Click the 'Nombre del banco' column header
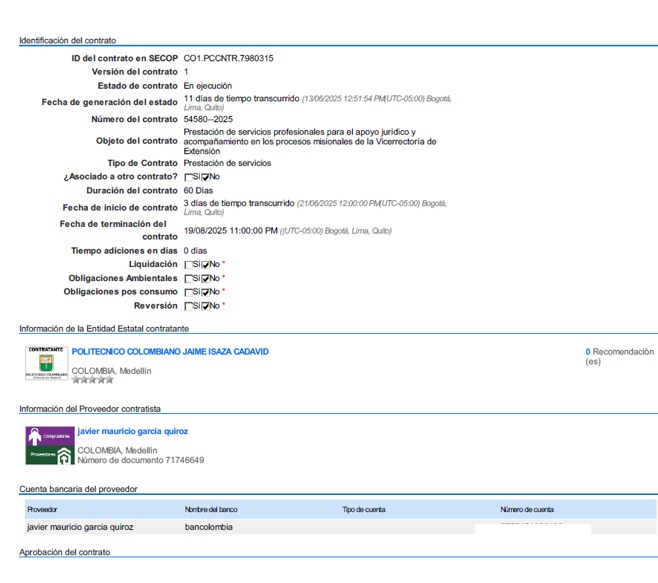Viewport: 658px width, 583px height. pyautogui.click(x=209, y=510)
